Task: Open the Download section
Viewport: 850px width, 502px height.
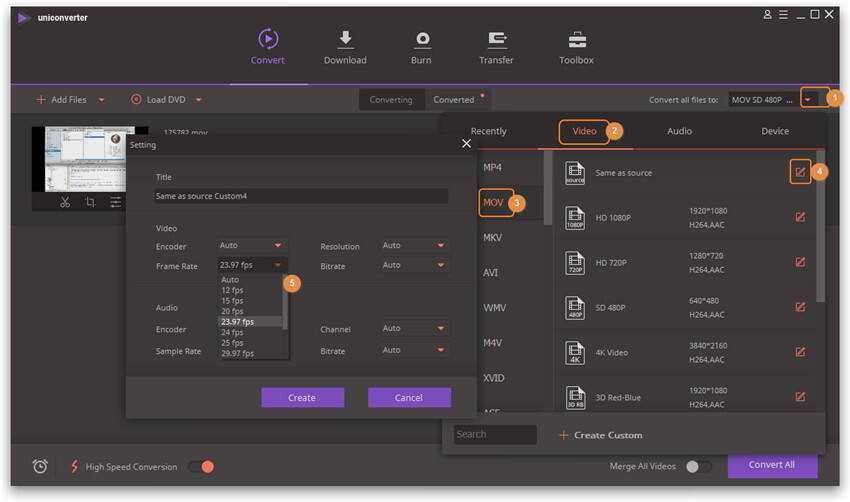Action: 345,47
